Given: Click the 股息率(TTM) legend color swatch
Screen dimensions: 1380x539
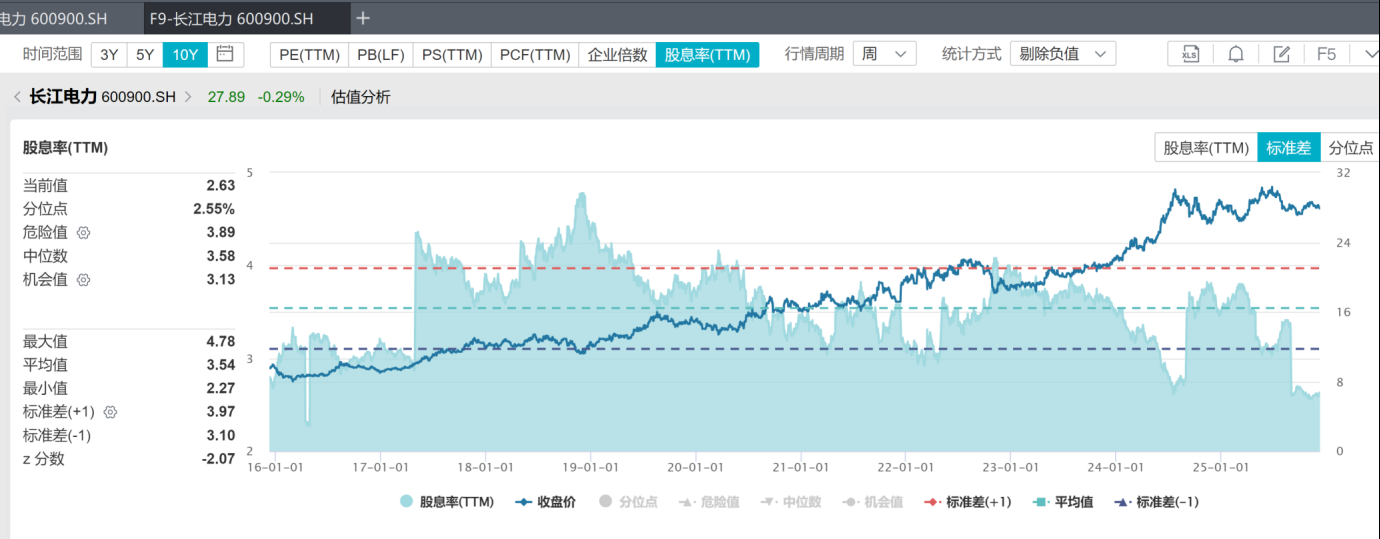Looking at the screenshot, I should click(x=407, y=502).
